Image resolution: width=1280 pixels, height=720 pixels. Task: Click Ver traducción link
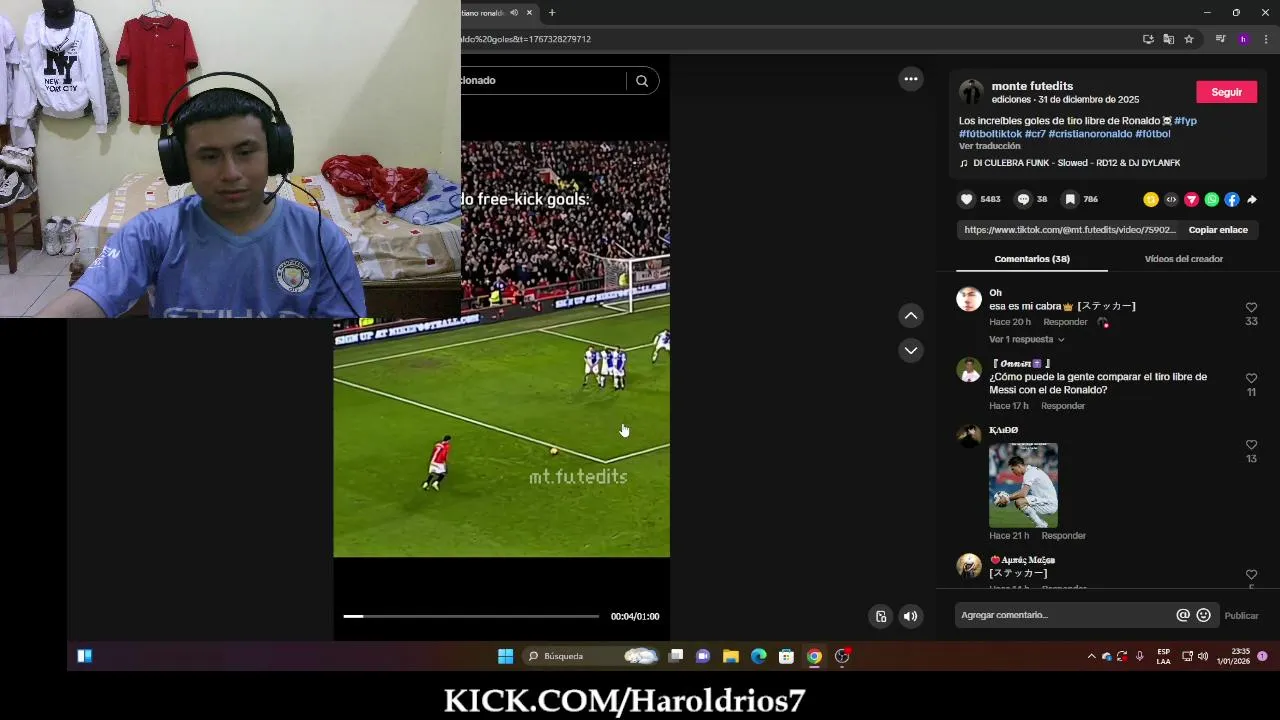tap(989, 146)
